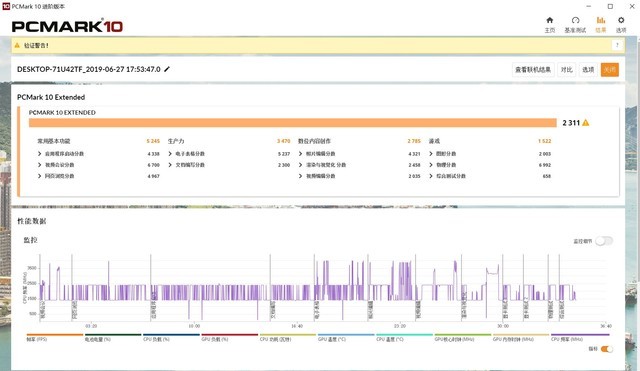
Task: Click the 验证警告! banner text
Action: [x=36, y=45]
